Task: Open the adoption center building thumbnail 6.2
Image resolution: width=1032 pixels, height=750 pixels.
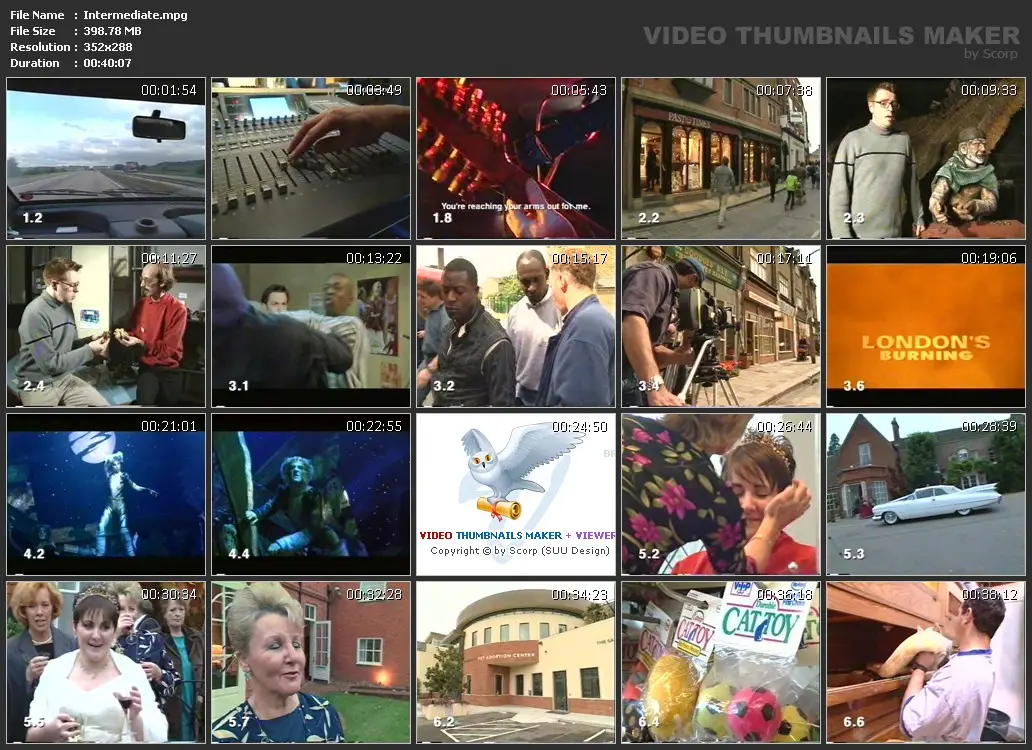Action: click(x=516, y=662)
